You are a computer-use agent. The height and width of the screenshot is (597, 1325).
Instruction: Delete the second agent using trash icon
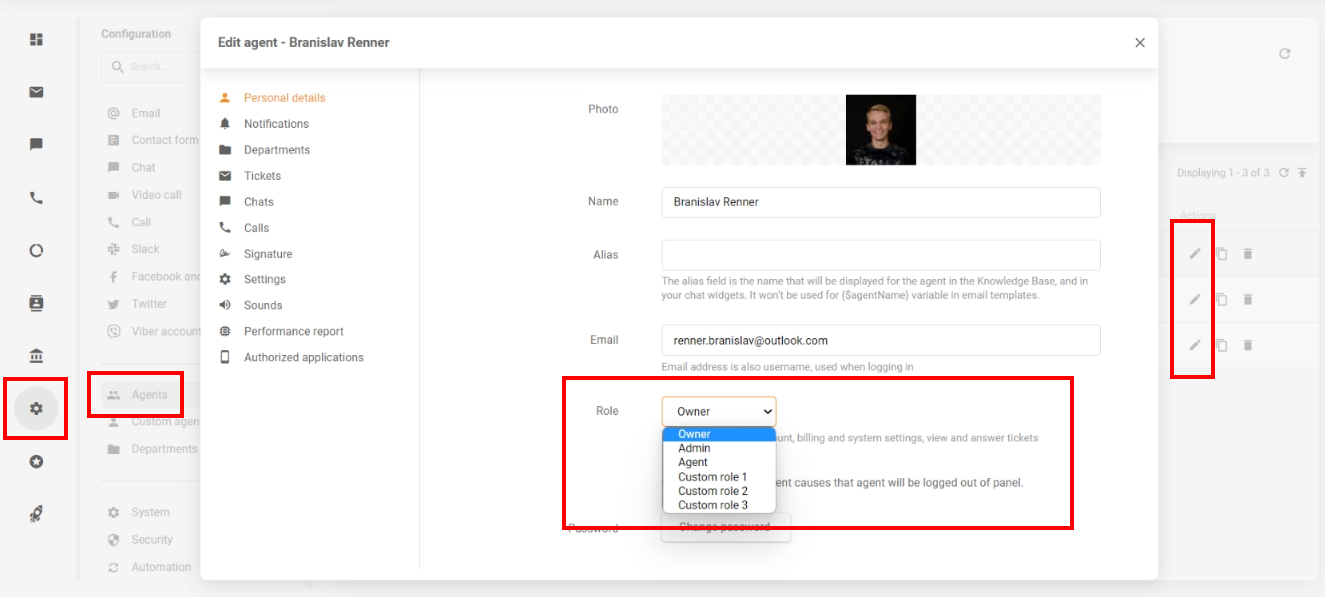coord(1247,299)
